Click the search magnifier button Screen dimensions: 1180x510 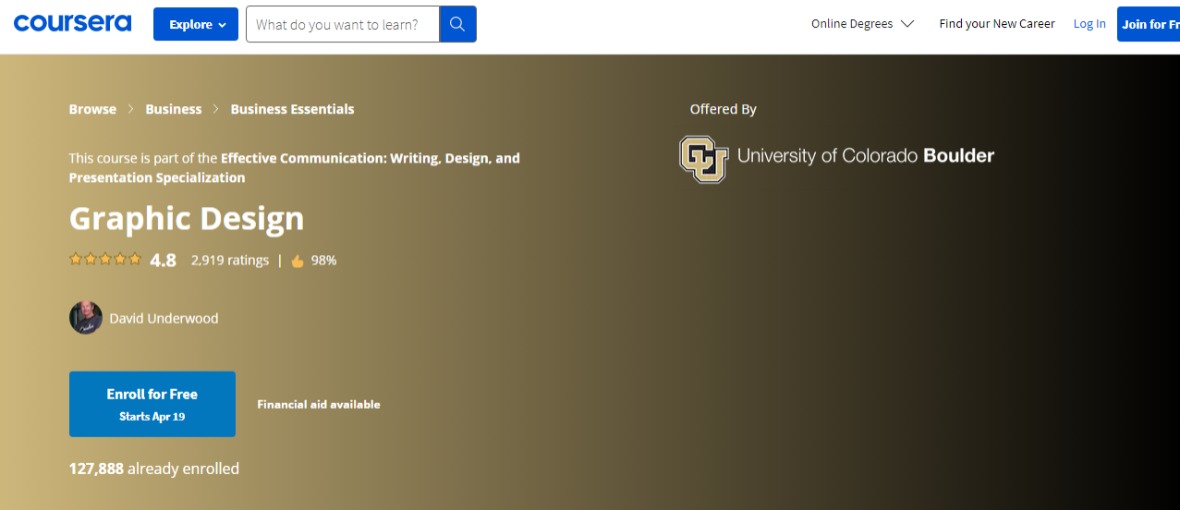click(x=458, y=24)
